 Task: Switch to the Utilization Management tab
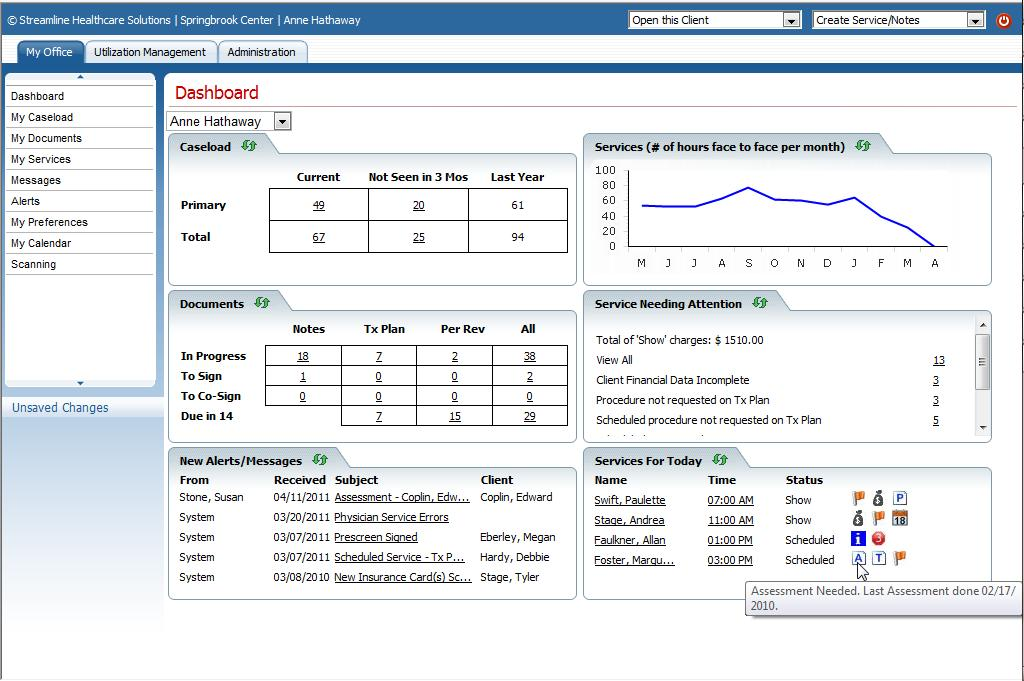(x=150, y=52)
